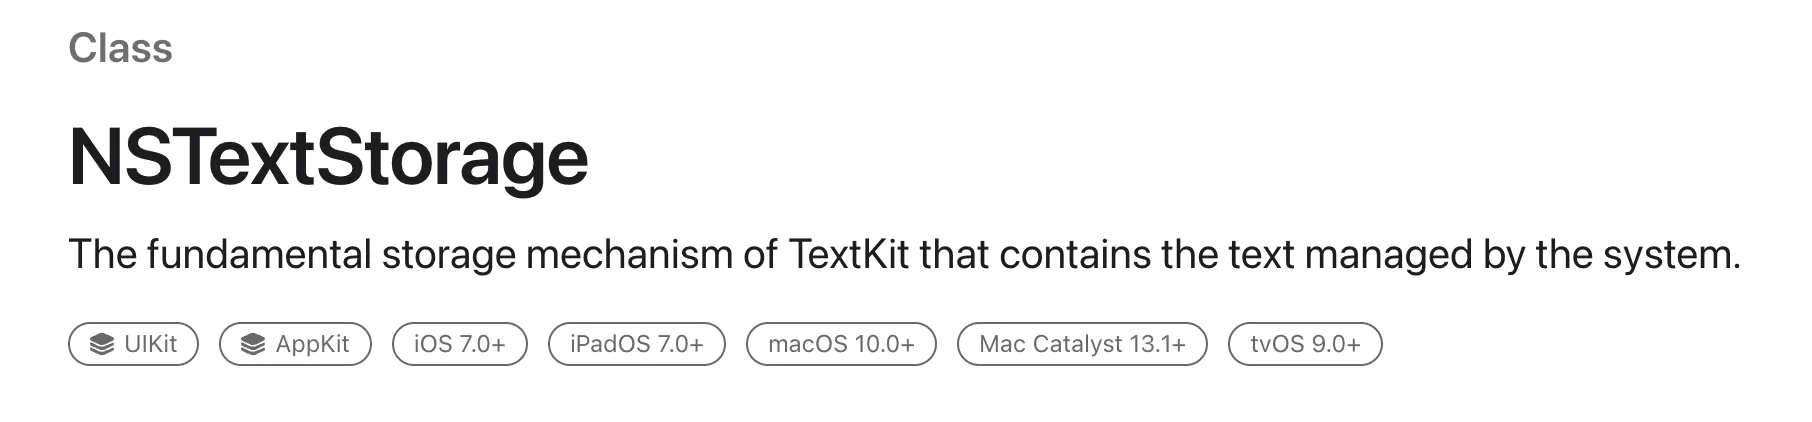Click the stack icon in the AppKit badge
Image resolution: width=1812 pixels, height=422 pixels.
coord(253,344)
